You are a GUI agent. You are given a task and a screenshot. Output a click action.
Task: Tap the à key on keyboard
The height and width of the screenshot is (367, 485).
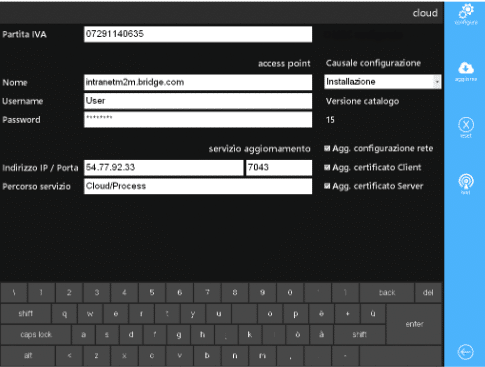click(321, 334)
